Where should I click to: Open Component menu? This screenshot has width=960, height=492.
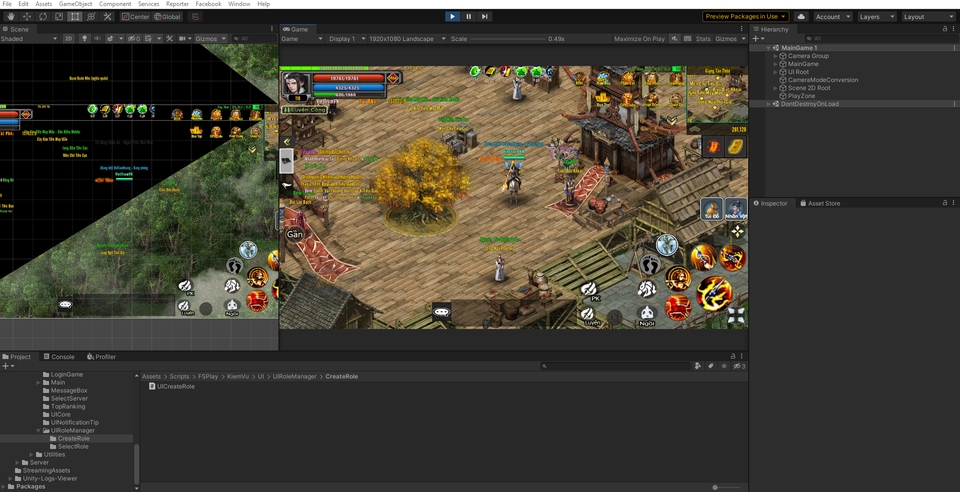[115, 4]
